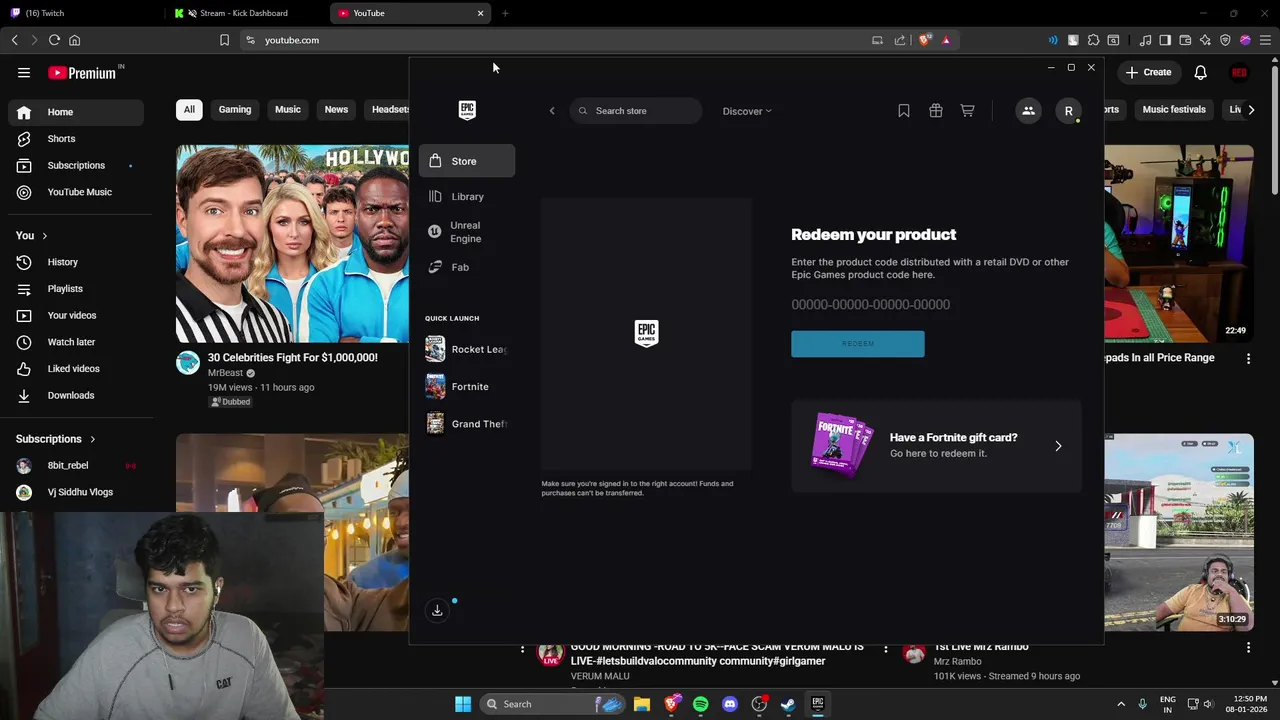
Task: Focus the Search store field
Action: click(x=636, y=111)
